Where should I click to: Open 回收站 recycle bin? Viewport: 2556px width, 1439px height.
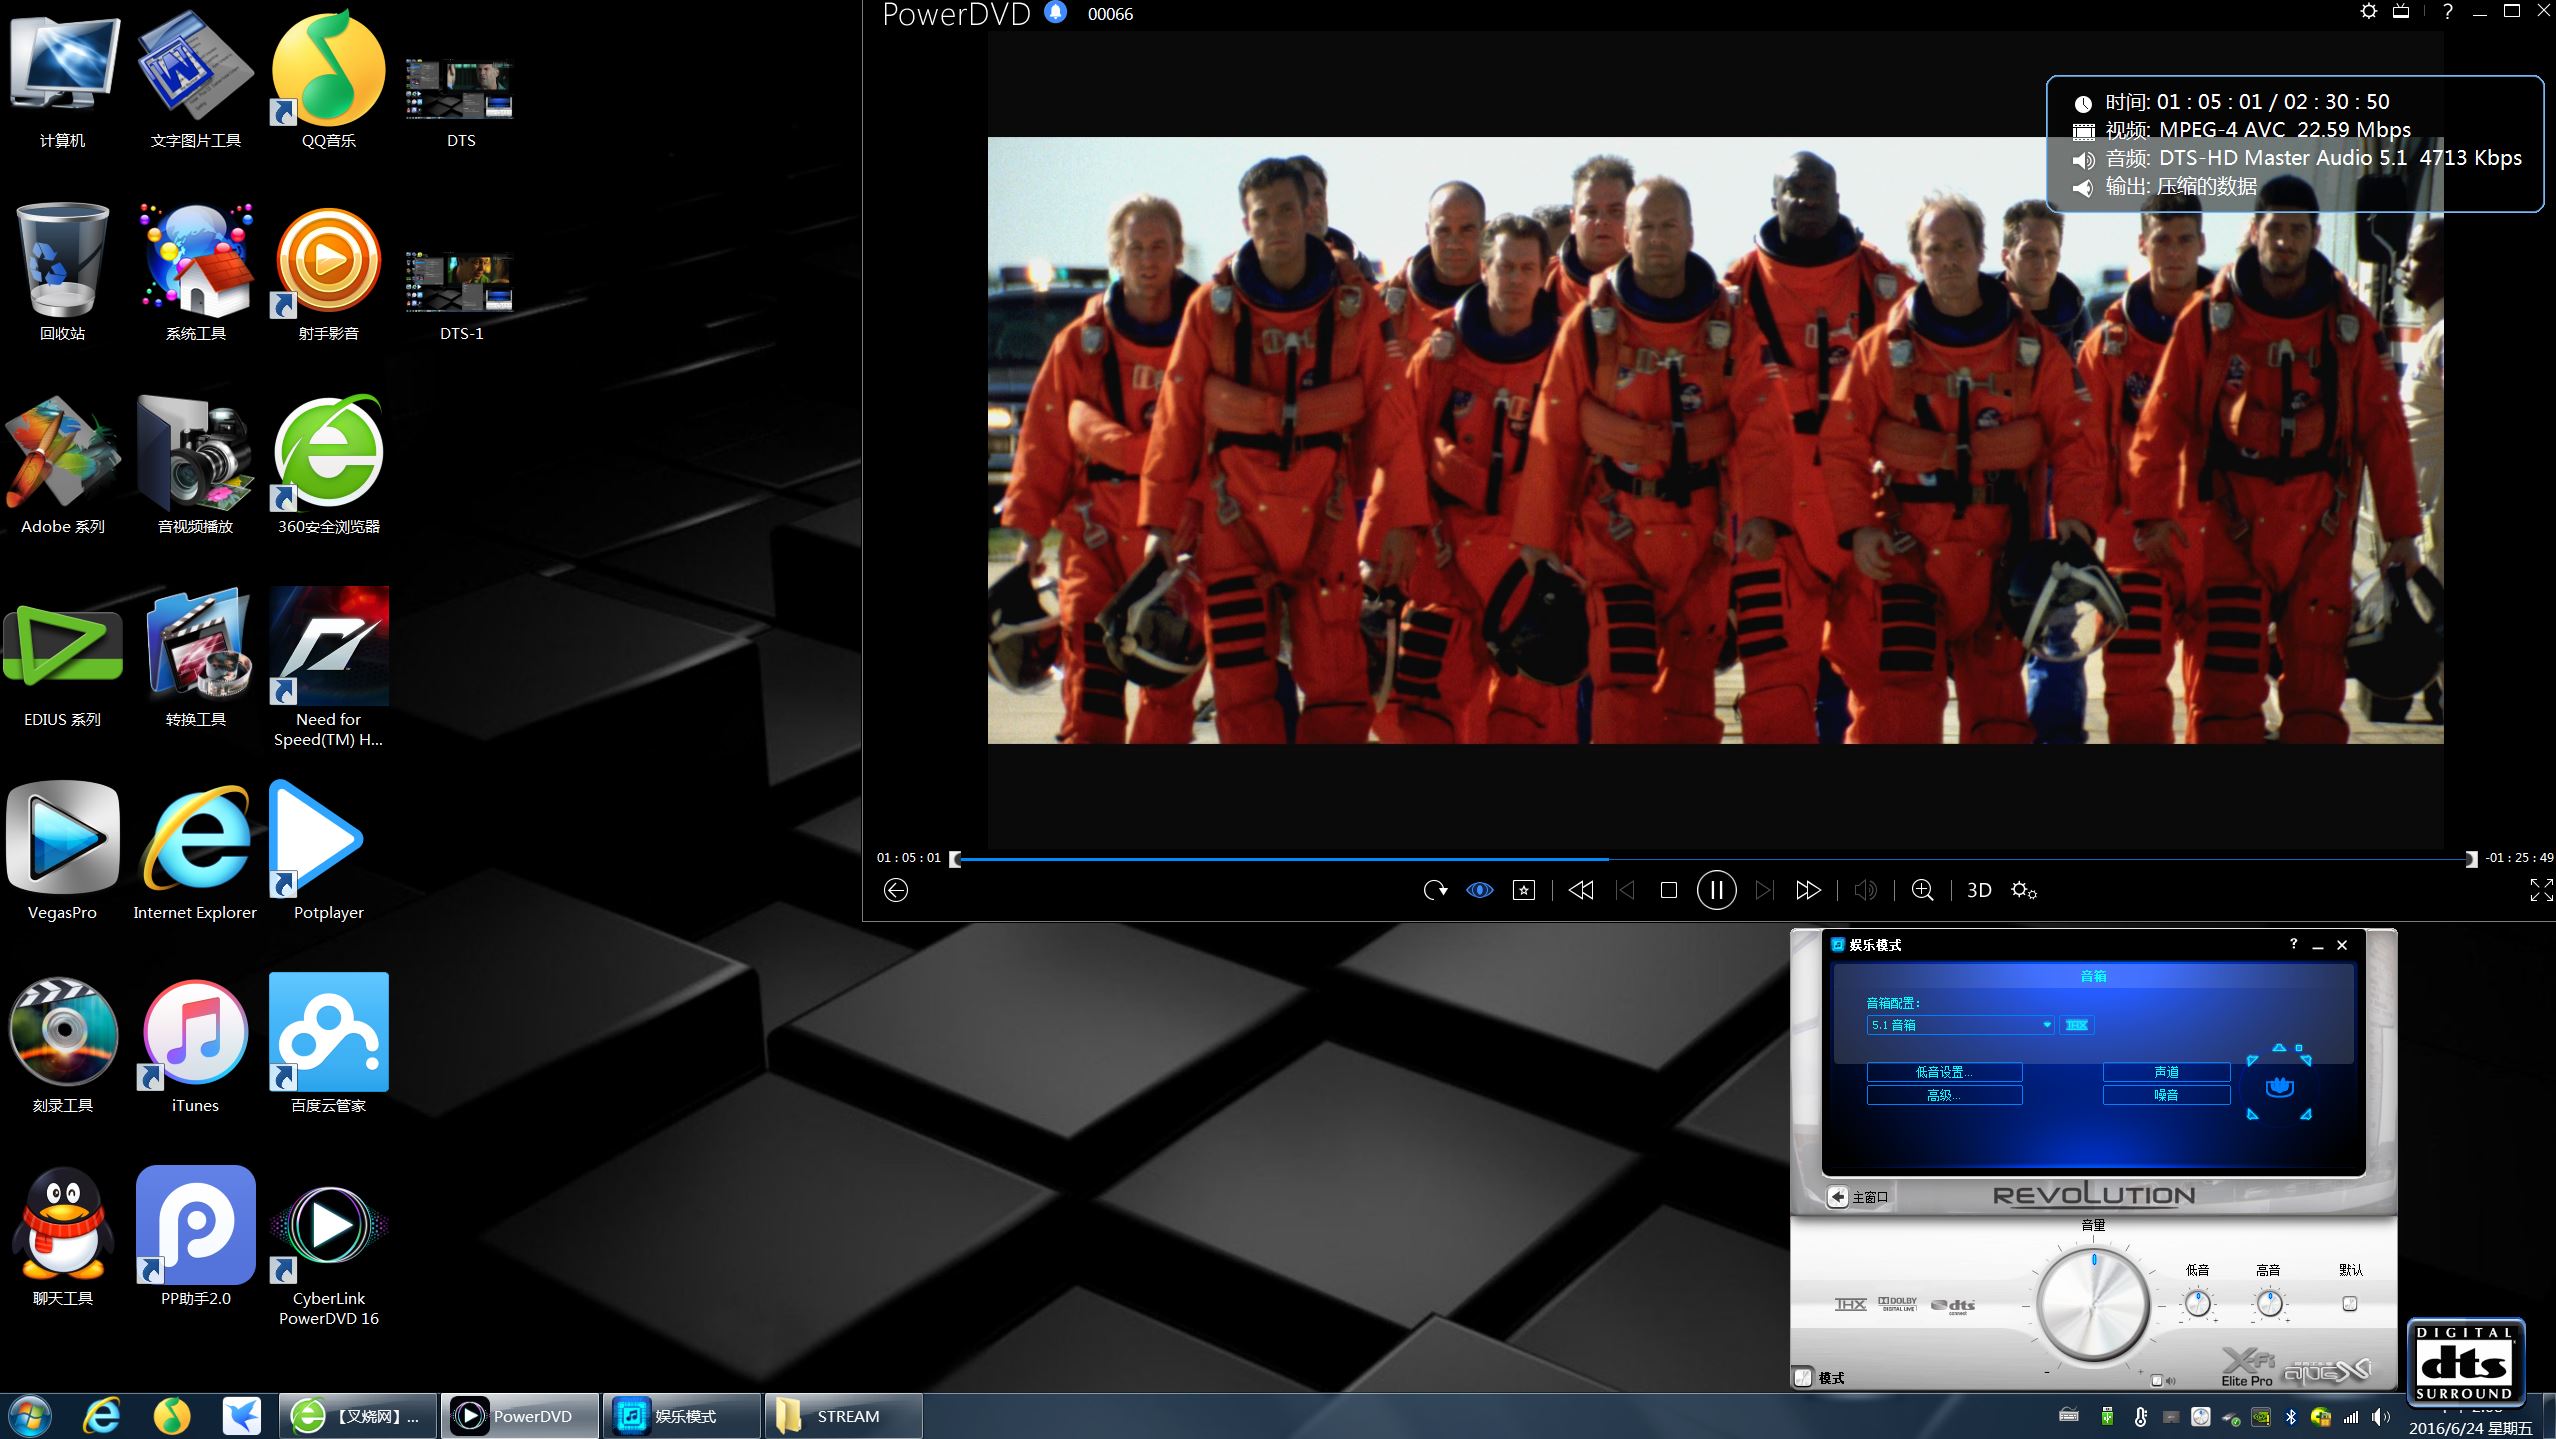62,273
